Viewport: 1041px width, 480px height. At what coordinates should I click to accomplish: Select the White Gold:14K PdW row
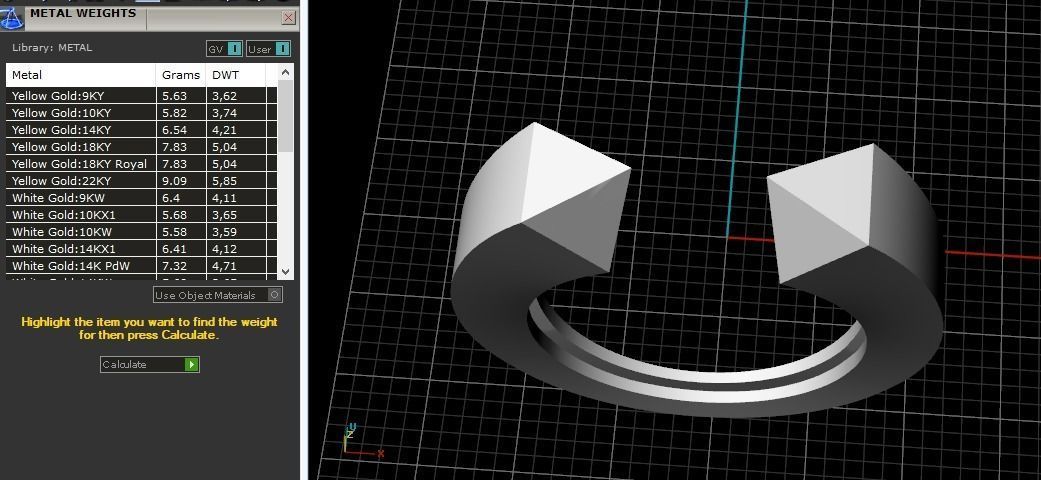click(x=141, y=266)
